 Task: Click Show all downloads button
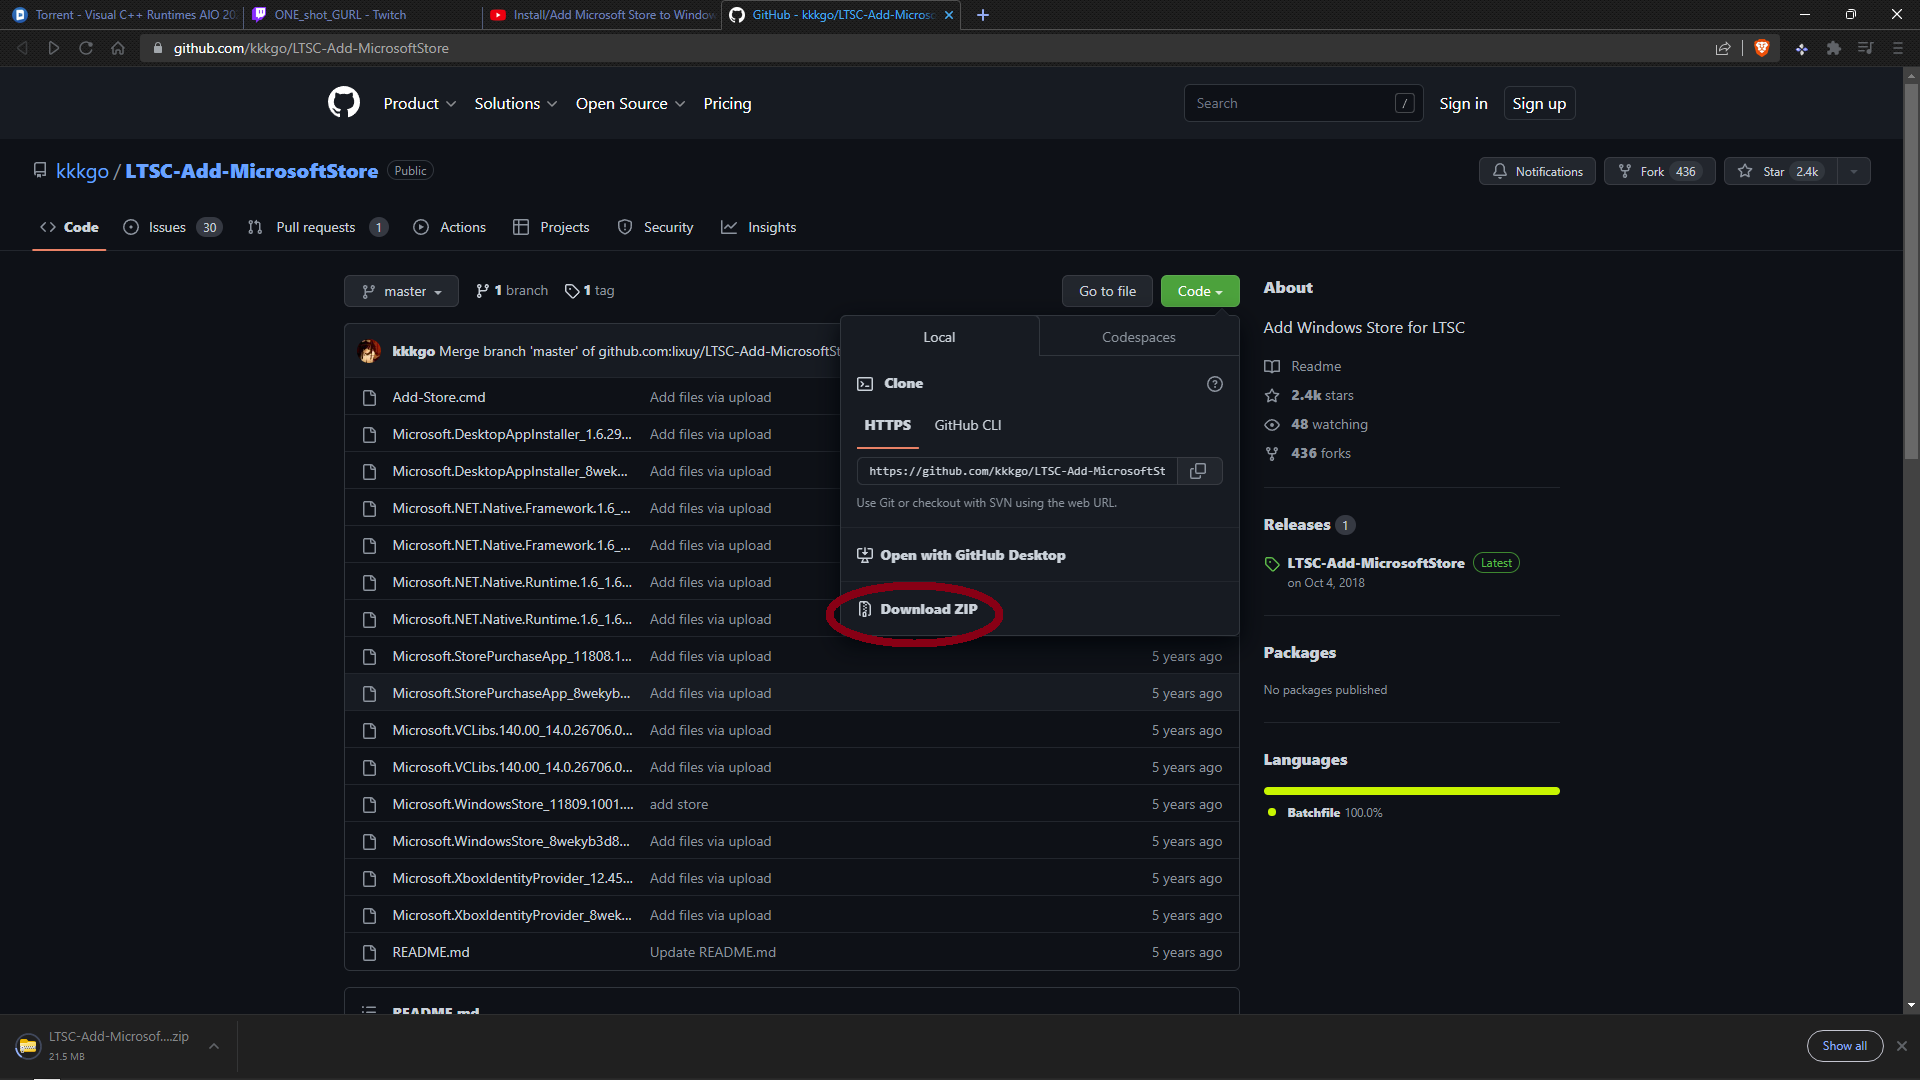click(x=1844, y=1046)
